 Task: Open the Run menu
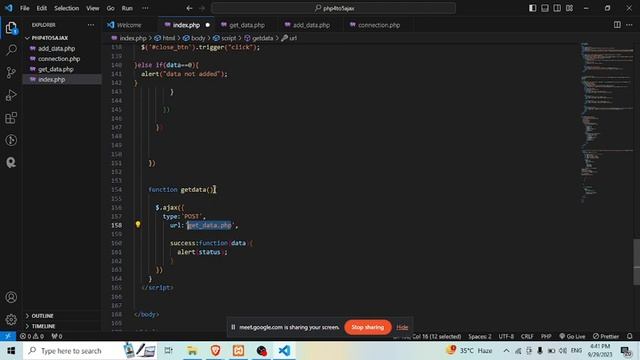click(127, 8)
